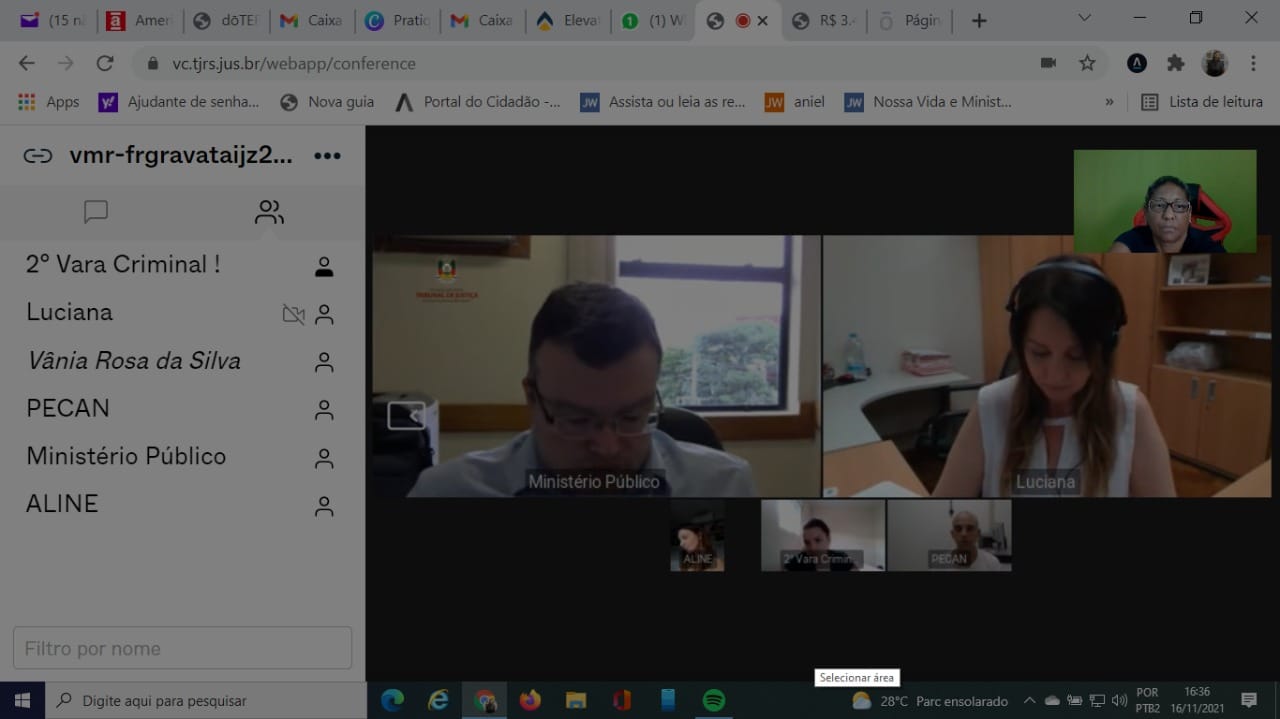Image resolution: width=1280 pixels, height=719 pixels.
Task: Open the Chrome extensions puzzle icon
Action: [1175, 63]
